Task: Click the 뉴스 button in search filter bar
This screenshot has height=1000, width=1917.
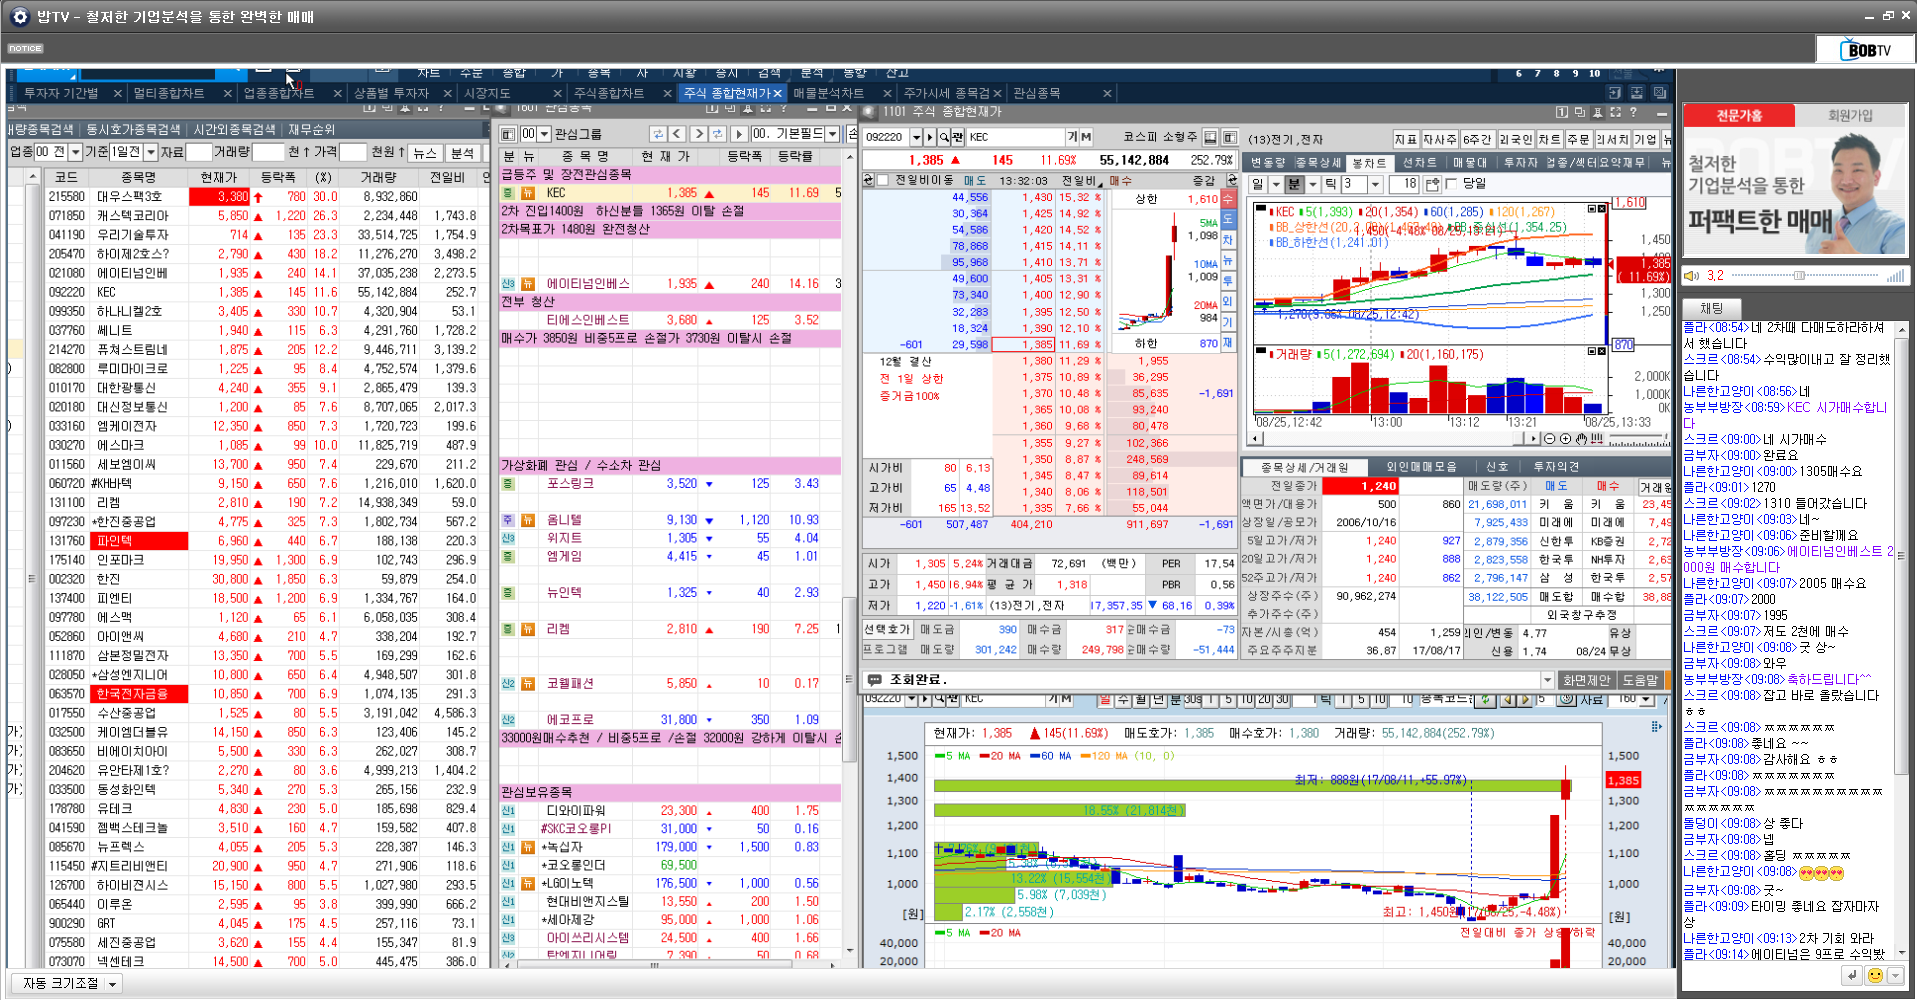Action: point(425,152)
